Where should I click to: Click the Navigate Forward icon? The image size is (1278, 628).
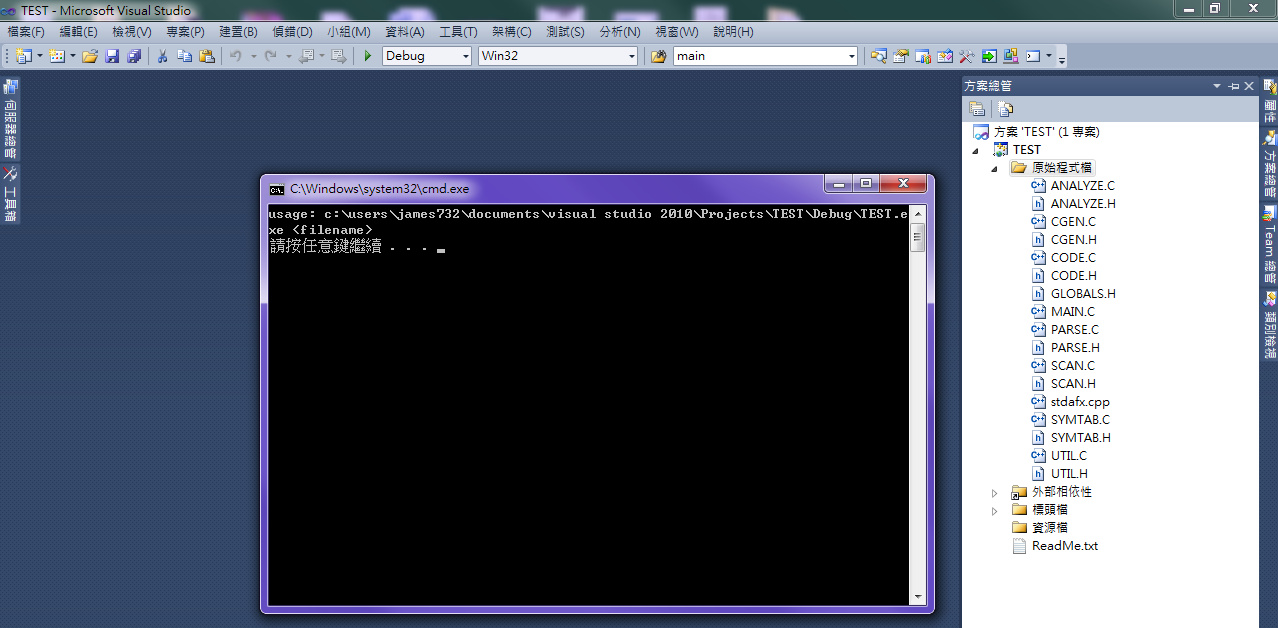[338, 56]
